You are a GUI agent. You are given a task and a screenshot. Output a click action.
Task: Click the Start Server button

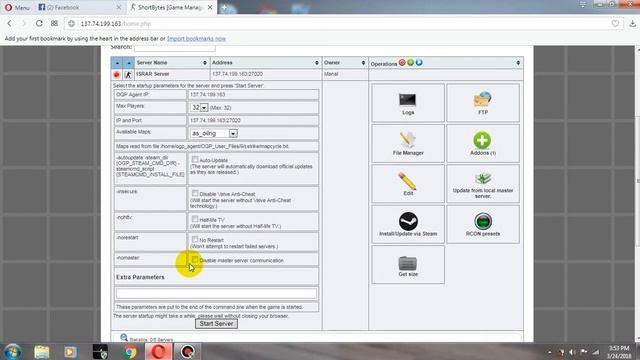point(216,324)
